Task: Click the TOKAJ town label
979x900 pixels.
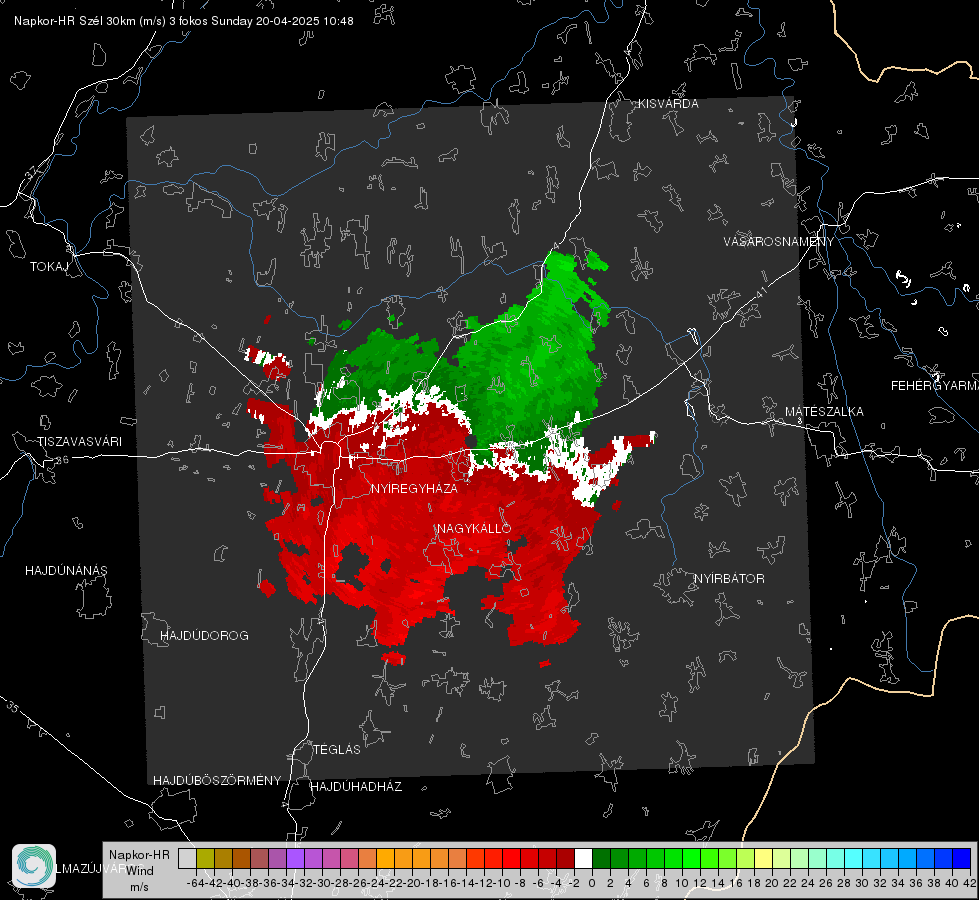Action: [49, 267]
